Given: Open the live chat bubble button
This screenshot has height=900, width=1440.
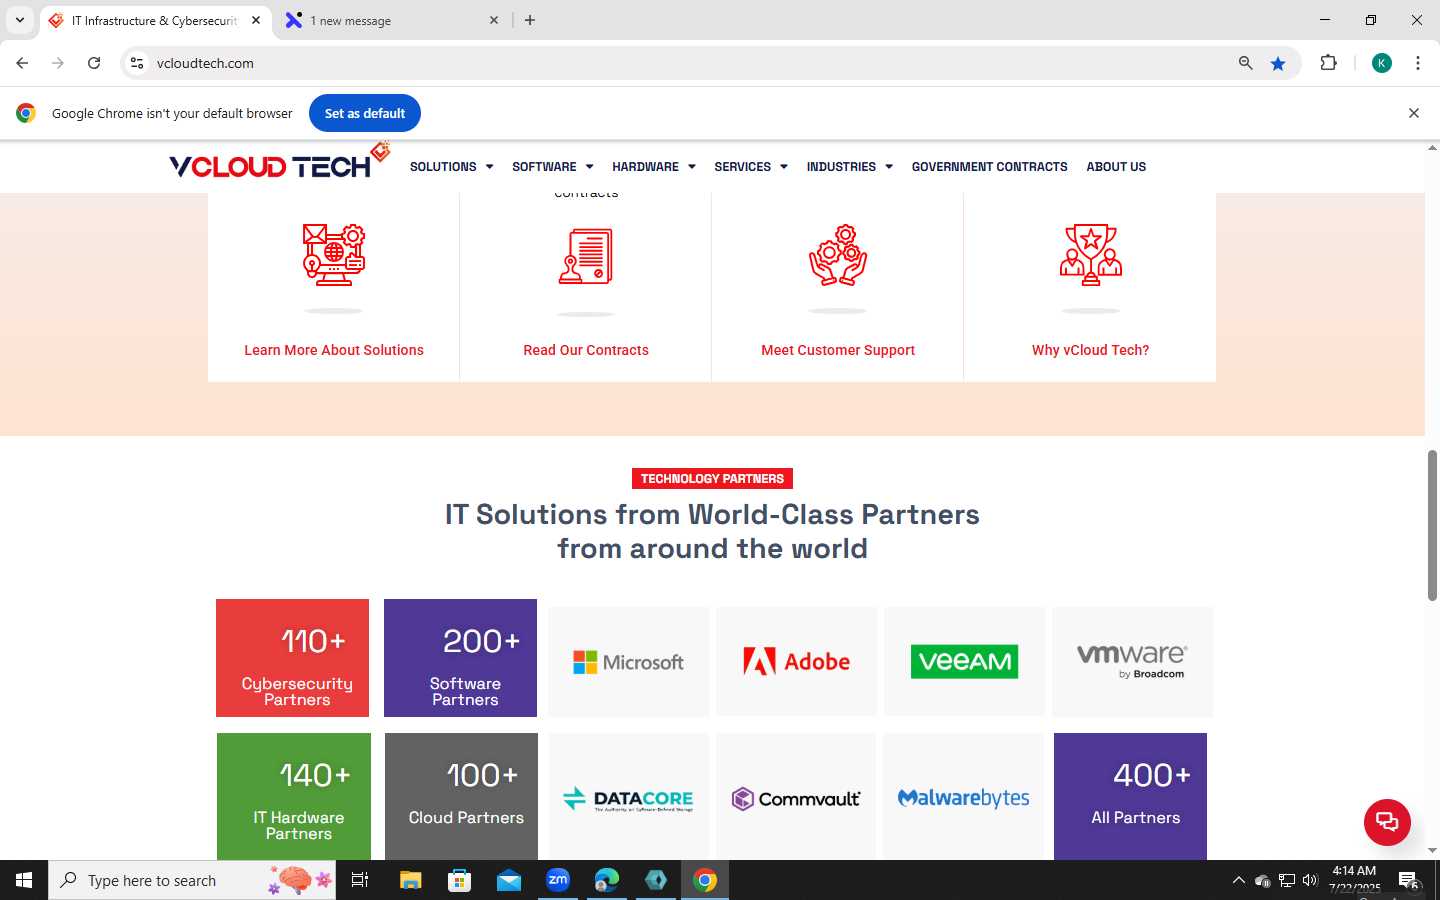Looking at the screenshot, I should click(x=1387, y=822).
